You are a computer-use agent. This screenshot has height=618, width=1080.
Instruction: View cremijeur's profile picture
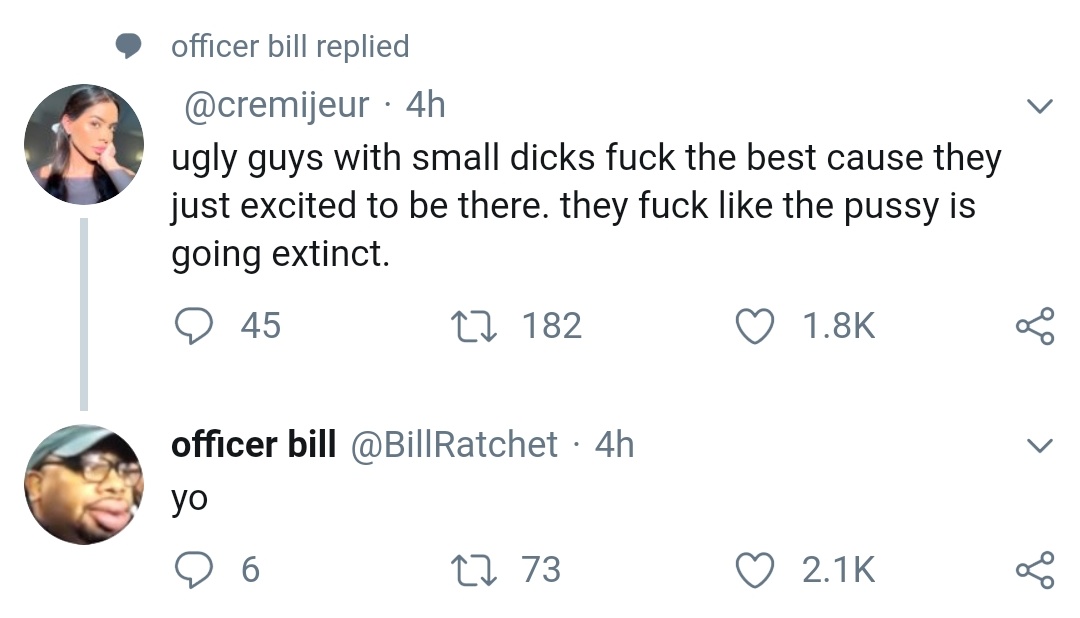pyautogui.click(x=83, y=144)
